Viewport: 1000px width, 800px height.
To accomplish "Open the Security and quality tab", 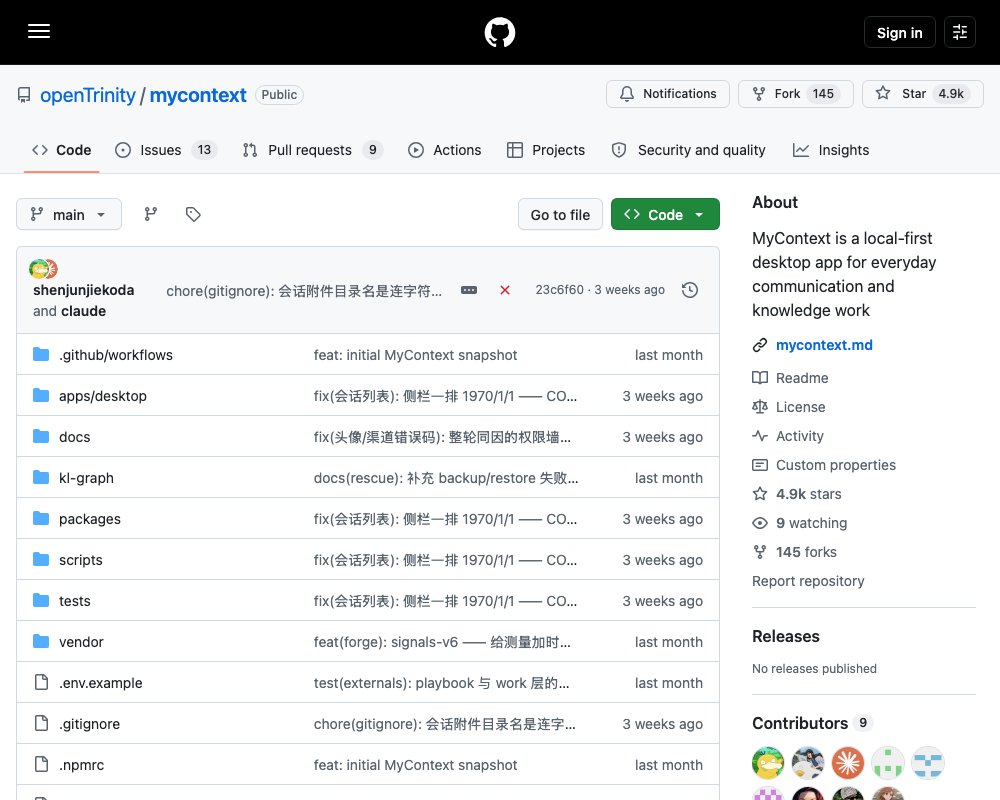I will (x=689, y=150).
